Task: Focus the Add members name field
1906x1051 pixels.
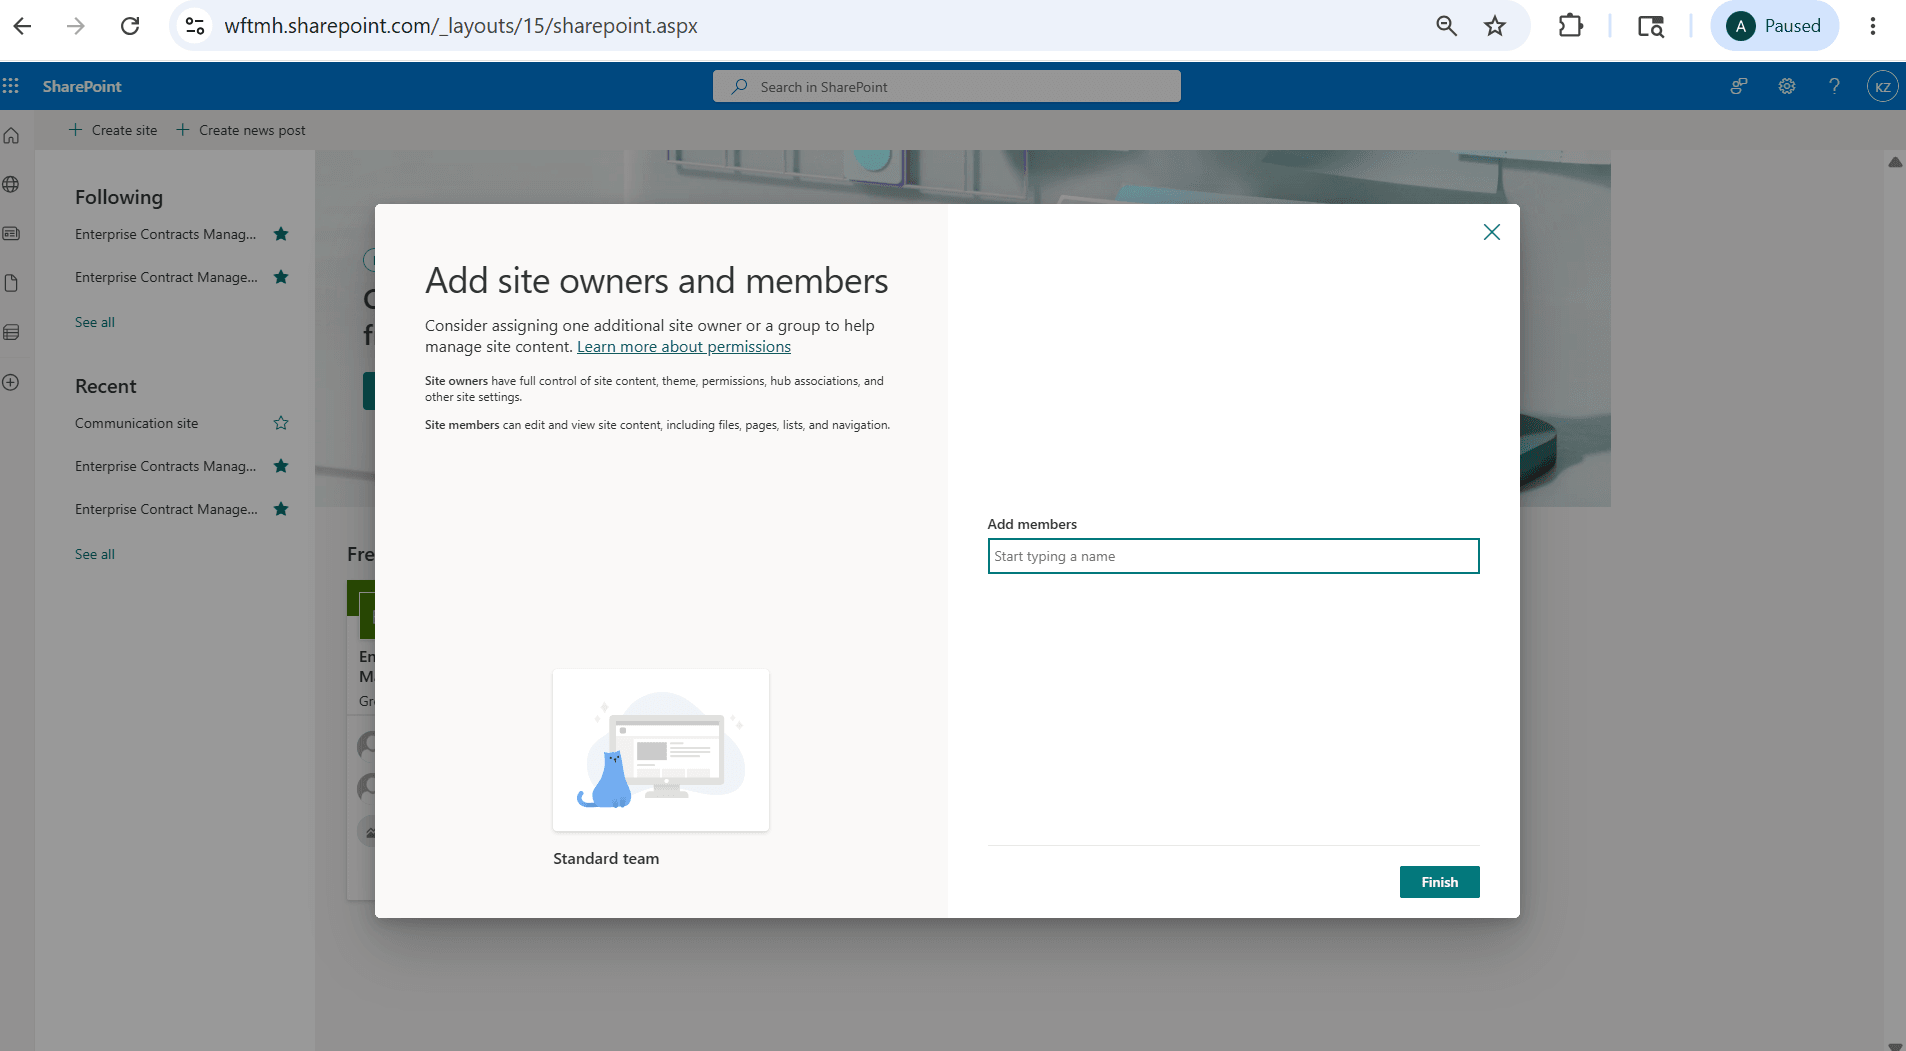Action: click(x=1233, y=556)
